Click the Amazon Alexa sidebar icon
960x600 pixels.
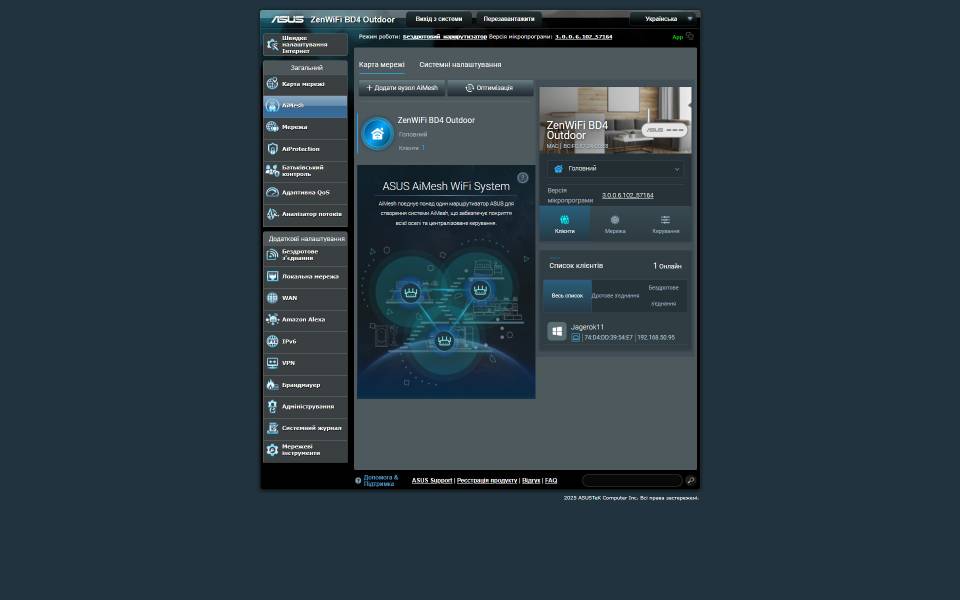point(272,320)
